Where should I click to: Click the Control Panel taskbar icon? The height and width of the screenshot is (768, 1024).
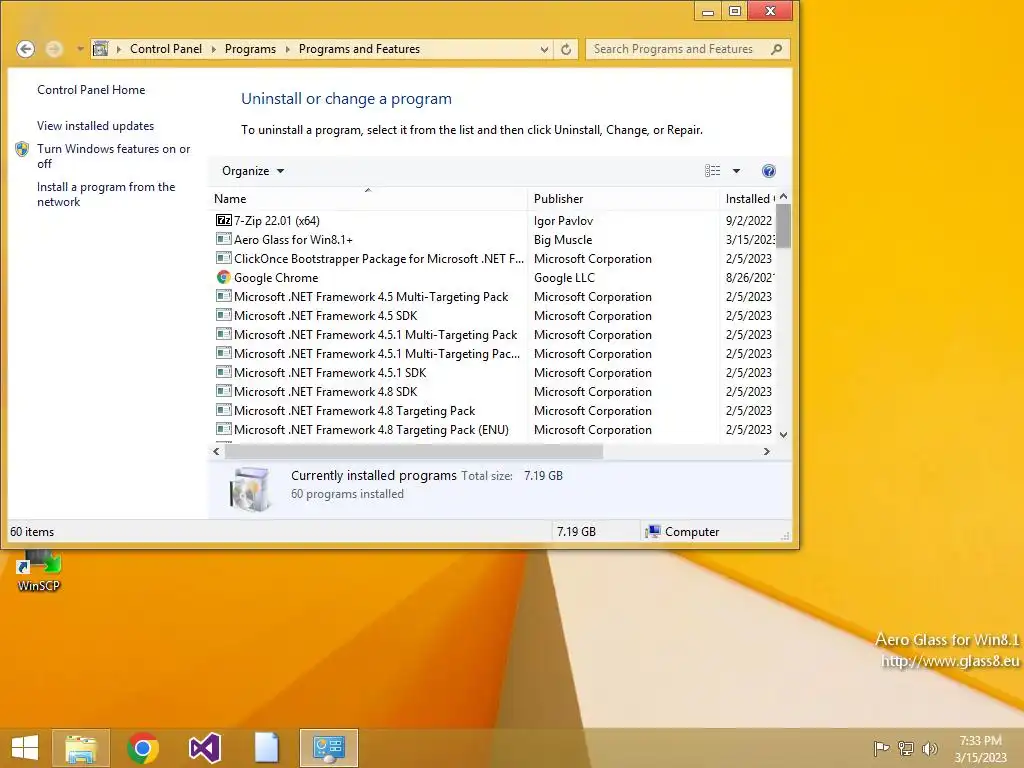[328, 748]
